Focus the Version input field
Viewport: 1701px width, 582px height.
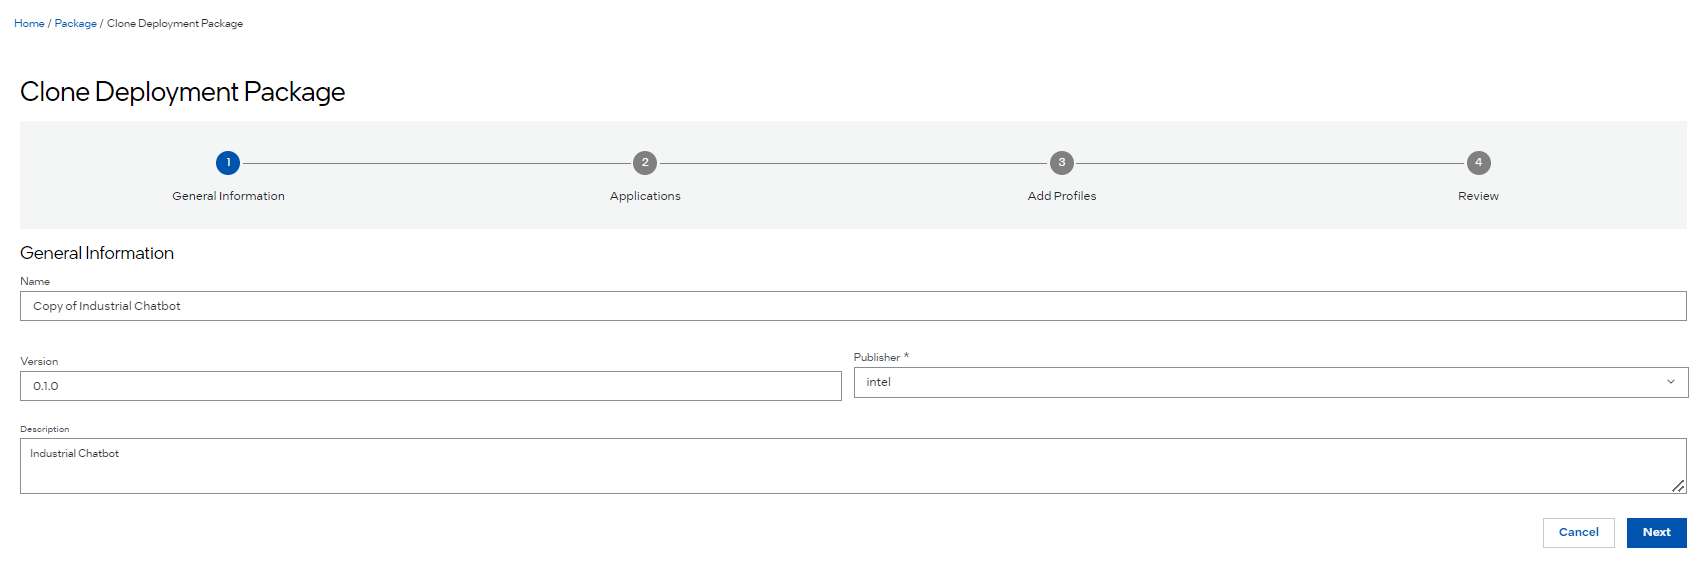(x=430, y=386)
